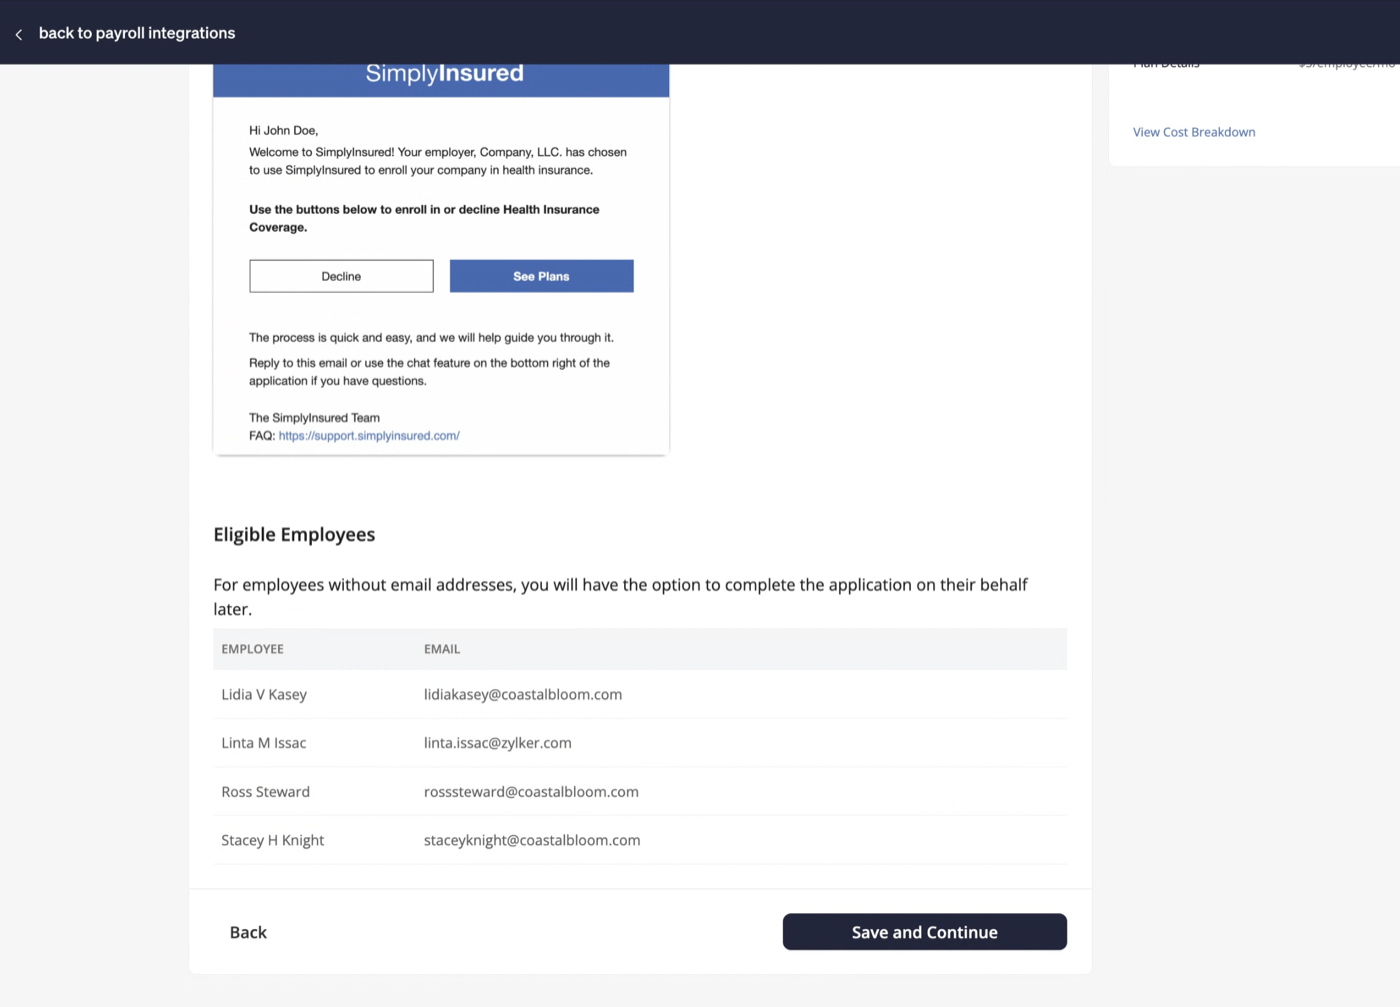The height and width of the screenshot is (1007, 1400).
Task: Click Decline button in email preview
Action: click(x=341, y=276)
